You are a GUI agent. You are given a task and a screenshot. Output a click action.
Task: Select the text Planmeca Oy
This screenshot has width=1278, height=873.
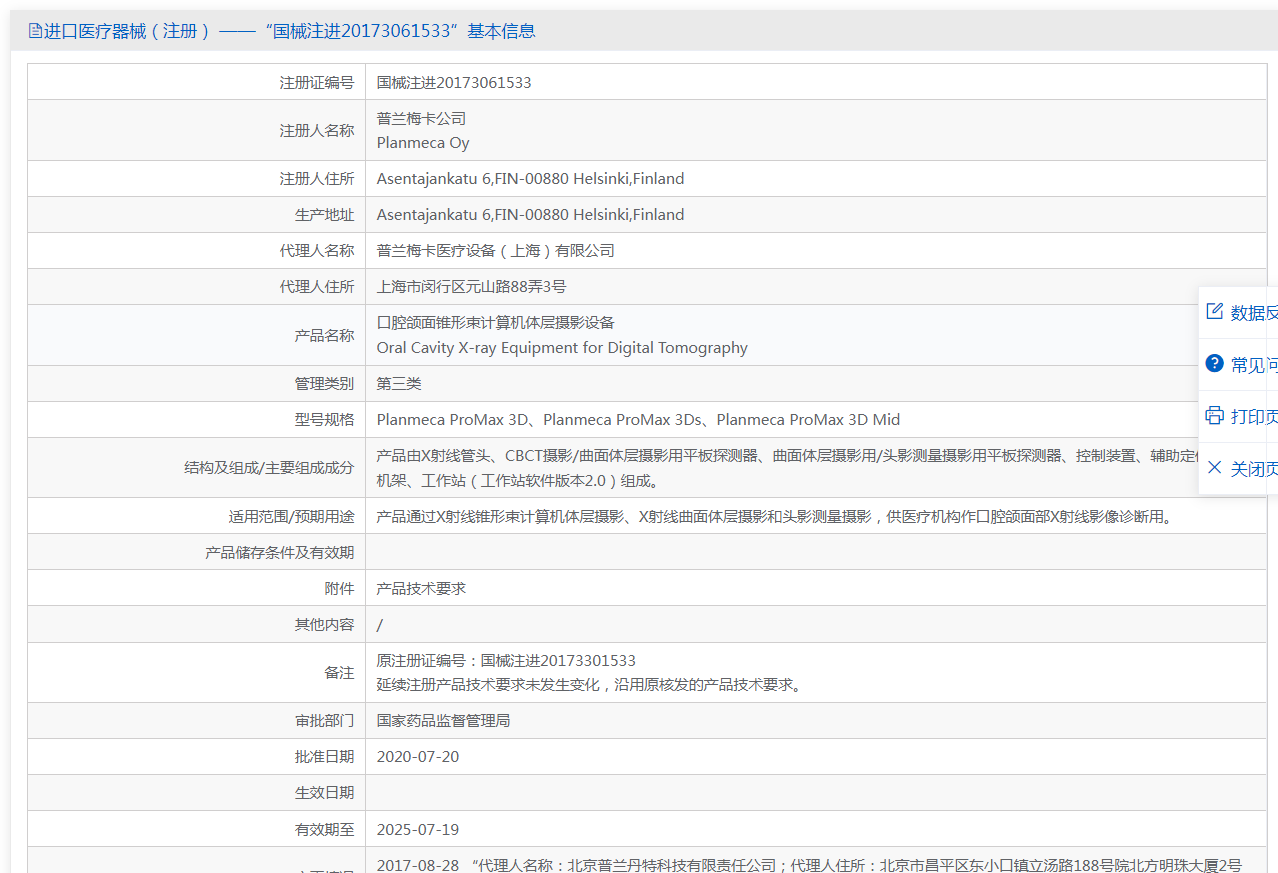(x=423, y=143)
